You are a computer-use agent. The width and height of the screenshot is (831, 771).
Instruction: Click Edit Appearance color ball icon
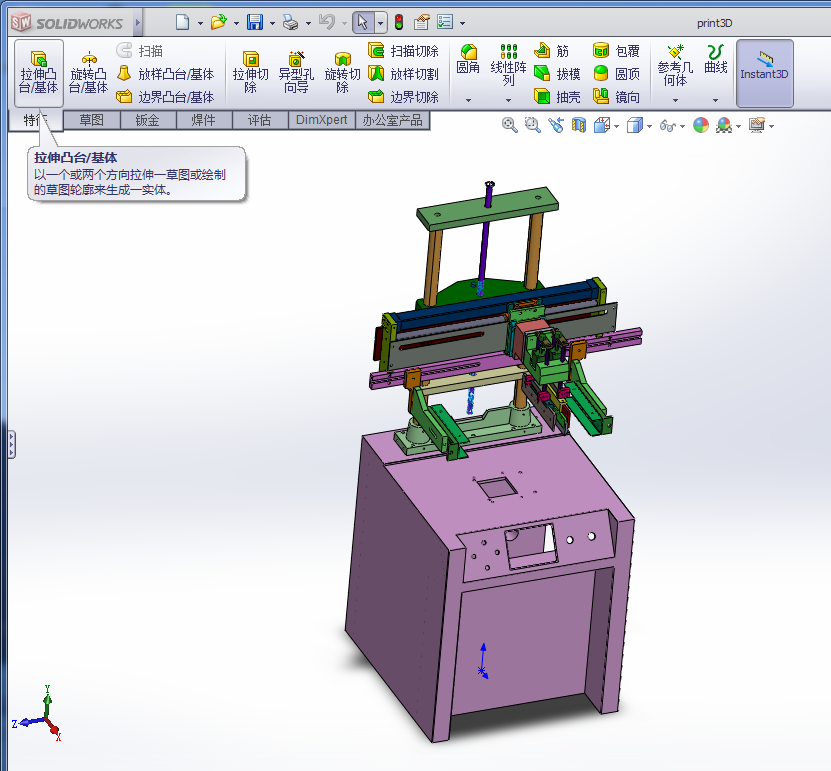click(x=701, y=126)
